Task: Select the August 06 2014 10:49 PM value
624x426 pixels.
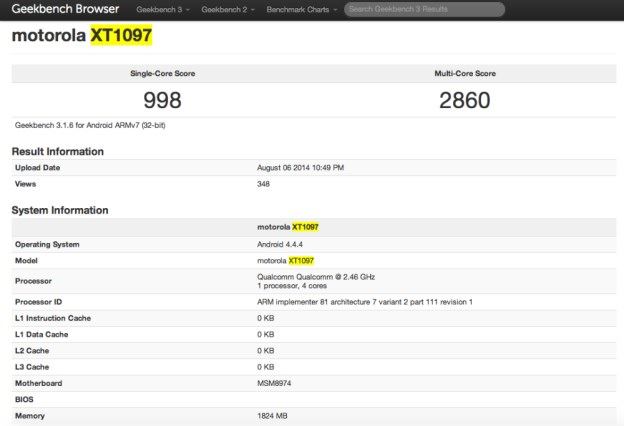Action: pos(300,168)
